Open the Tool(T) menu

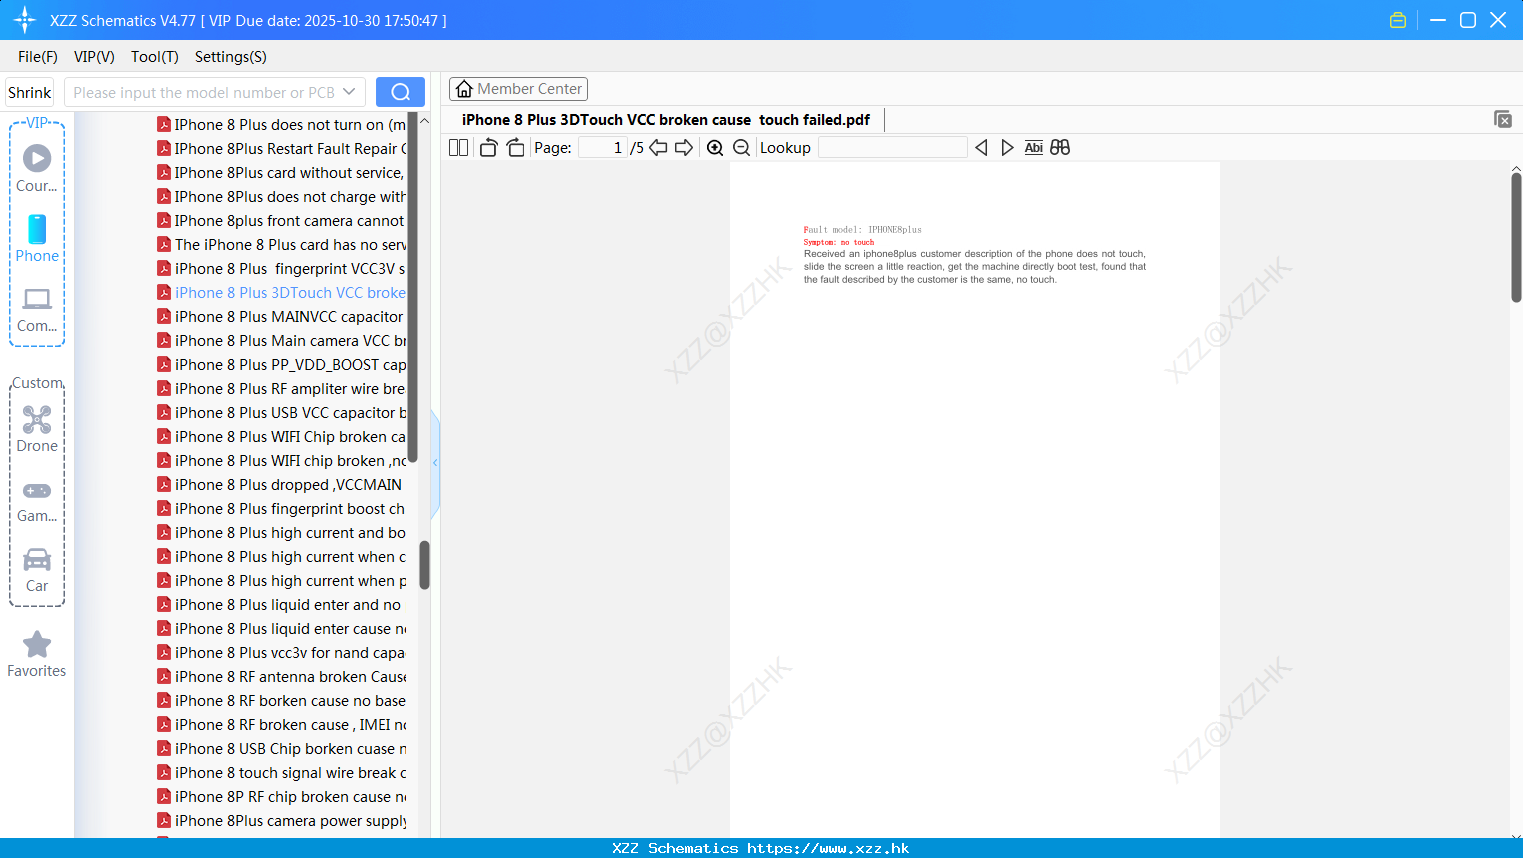[155, 57]
